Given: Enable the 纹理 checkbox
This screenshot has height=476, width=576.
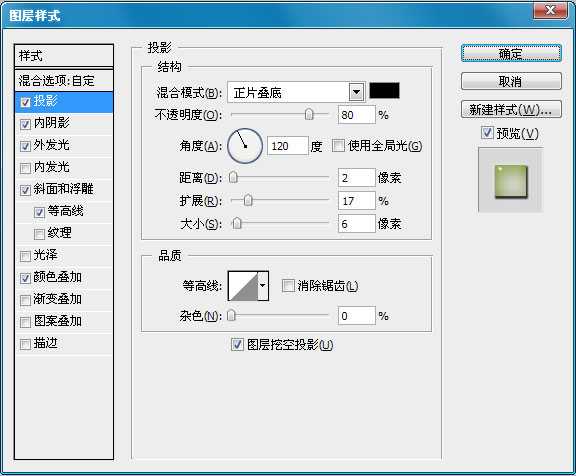Looking at the screenshot, I should click(x=39, y=234).
